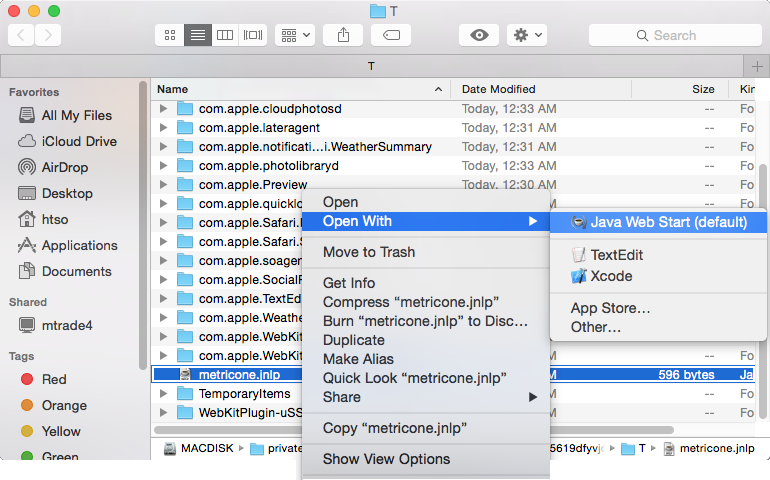Select shared computer mtrade4

55,325
